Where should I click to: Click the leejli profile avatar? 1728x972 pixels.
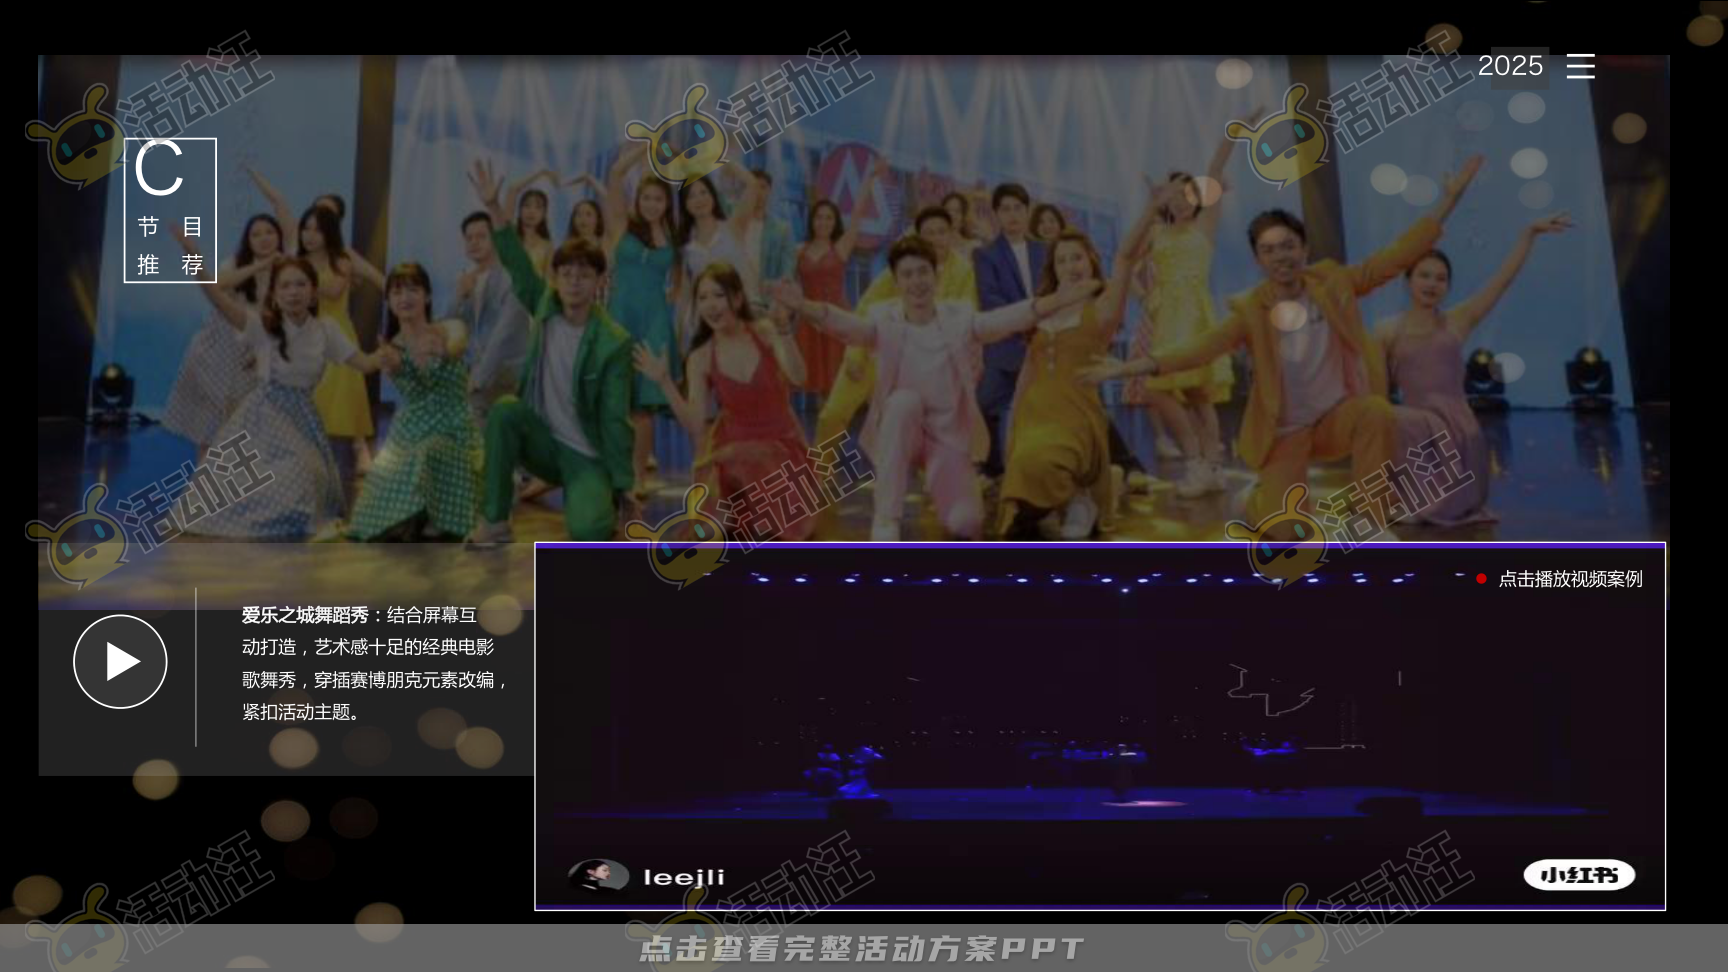(x=597, y=875)
